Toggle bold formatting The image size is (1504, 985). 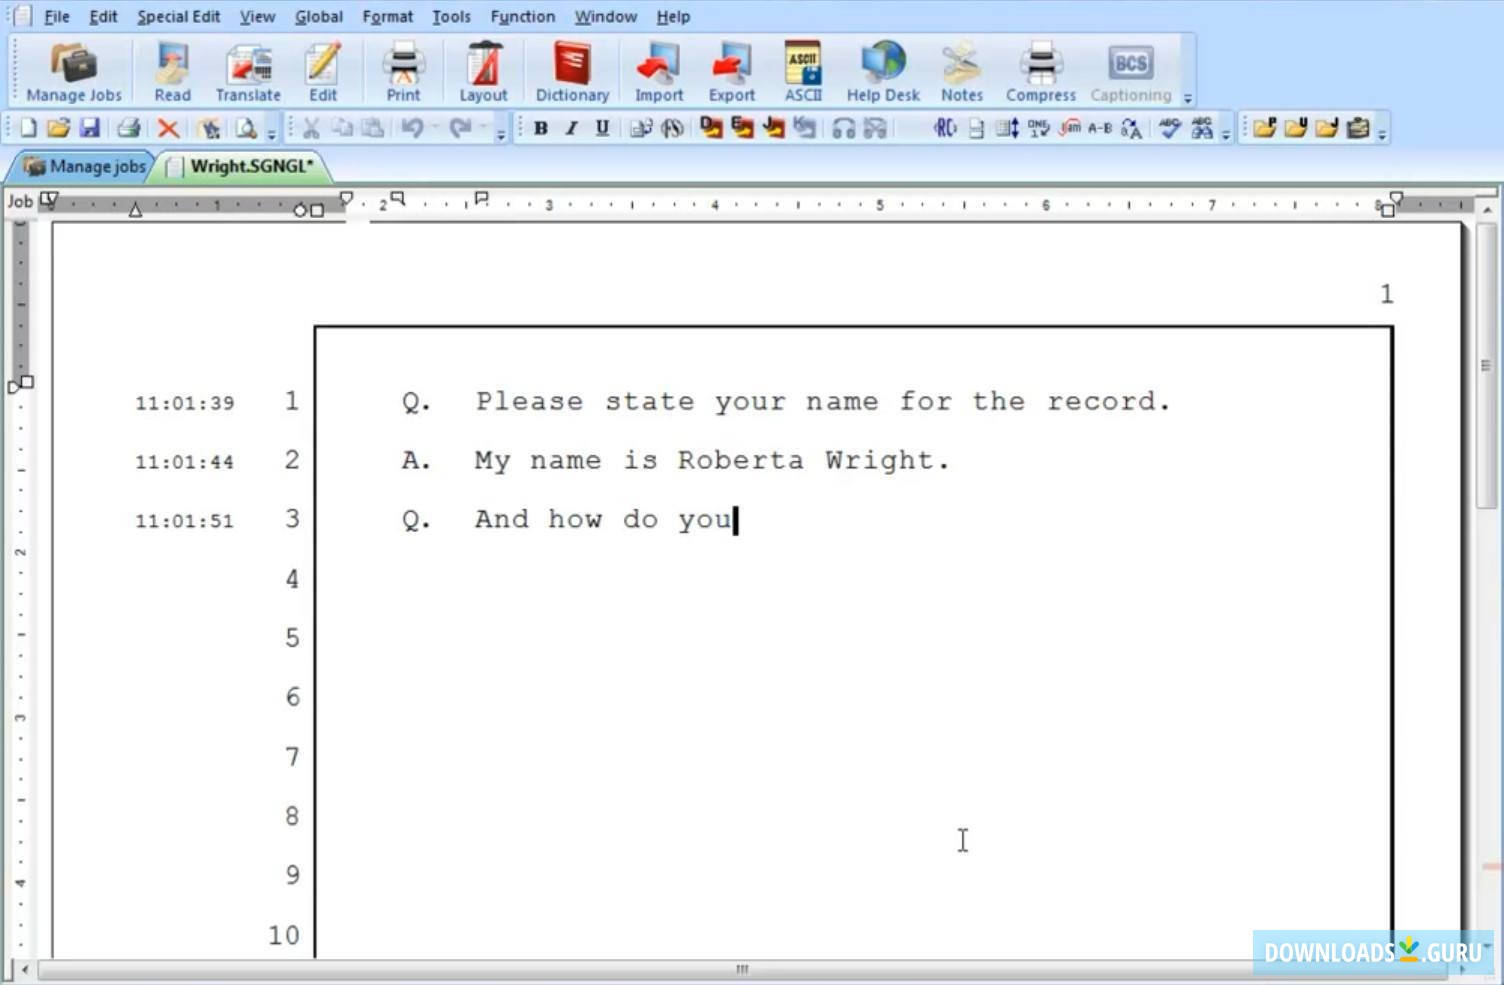[x=541, y=128]
